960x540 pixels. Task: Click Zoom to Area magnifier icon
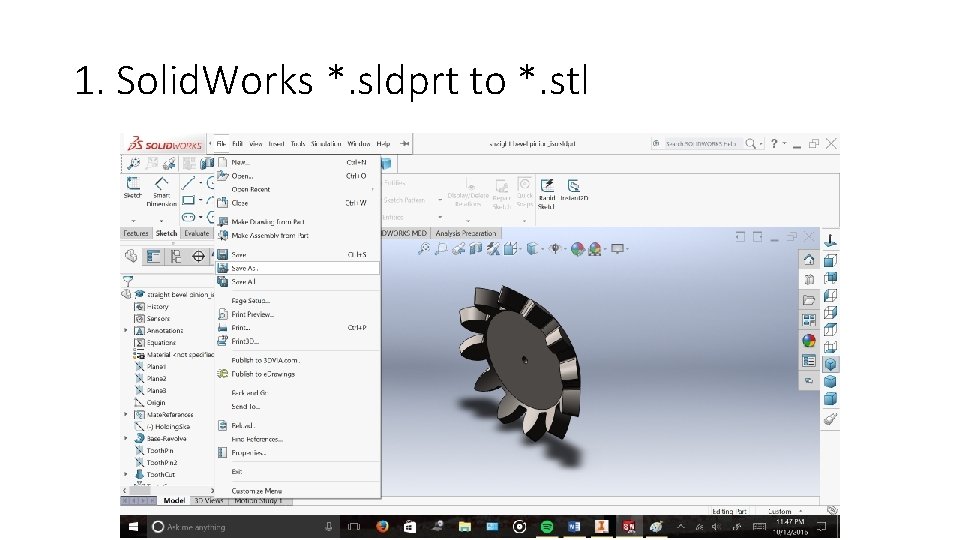pos(440,249)
